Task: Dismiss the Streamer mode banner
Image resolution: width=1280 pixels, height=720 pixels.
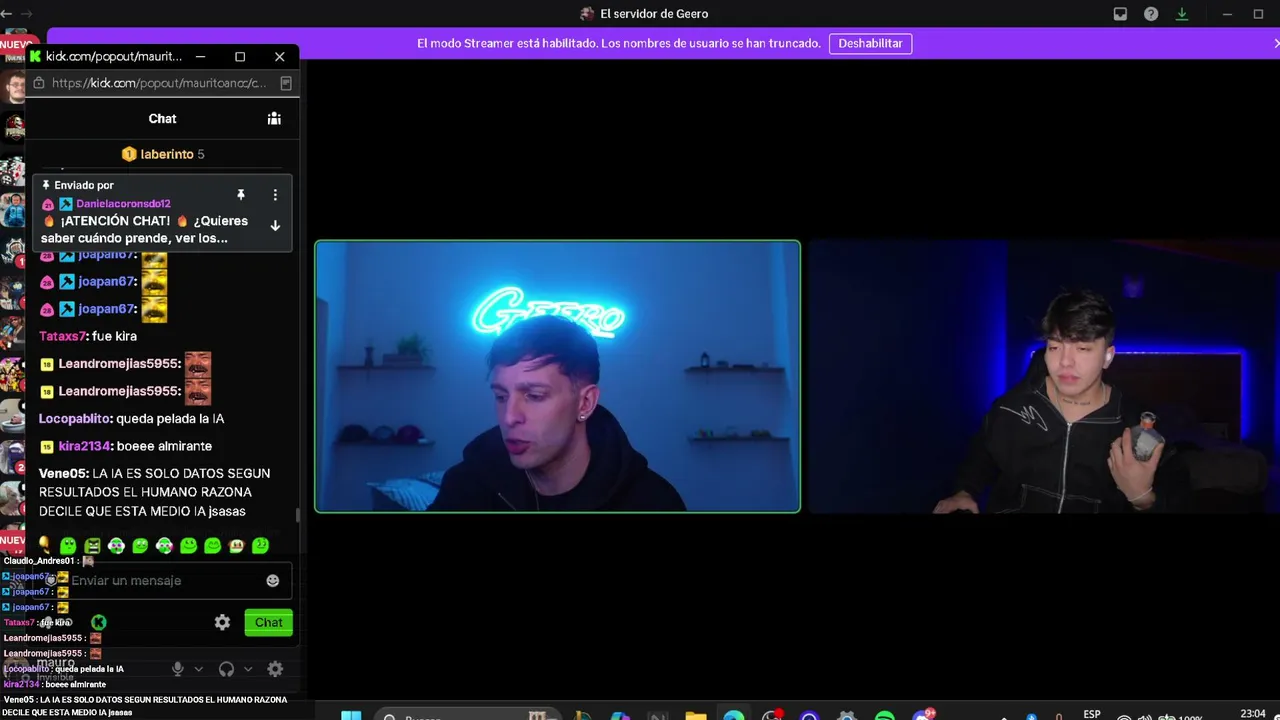Action: [x=1275, y=43]
